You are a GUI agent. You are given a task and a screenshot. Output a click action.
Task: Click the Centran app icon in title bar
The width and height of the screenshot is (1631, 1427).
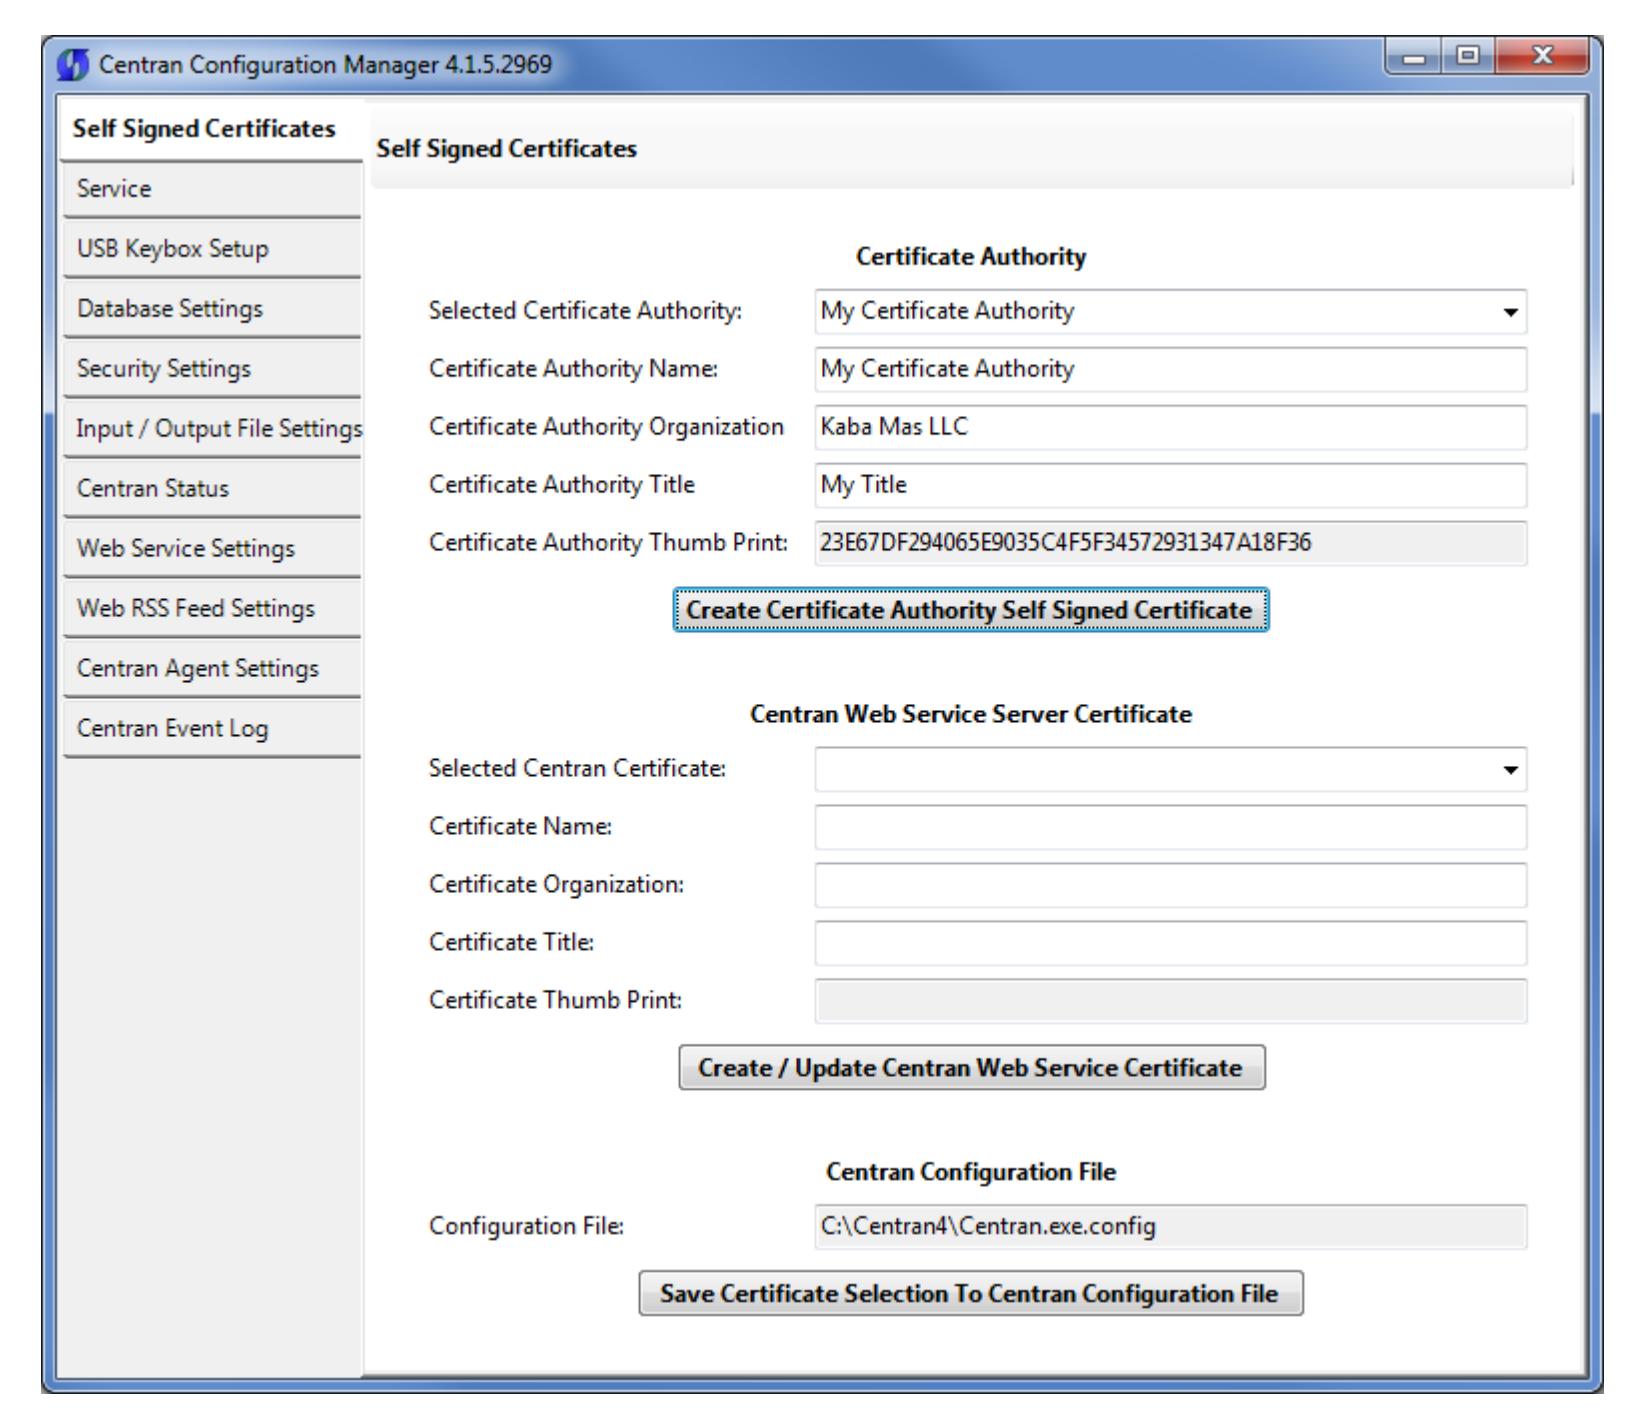coord(73,67)
